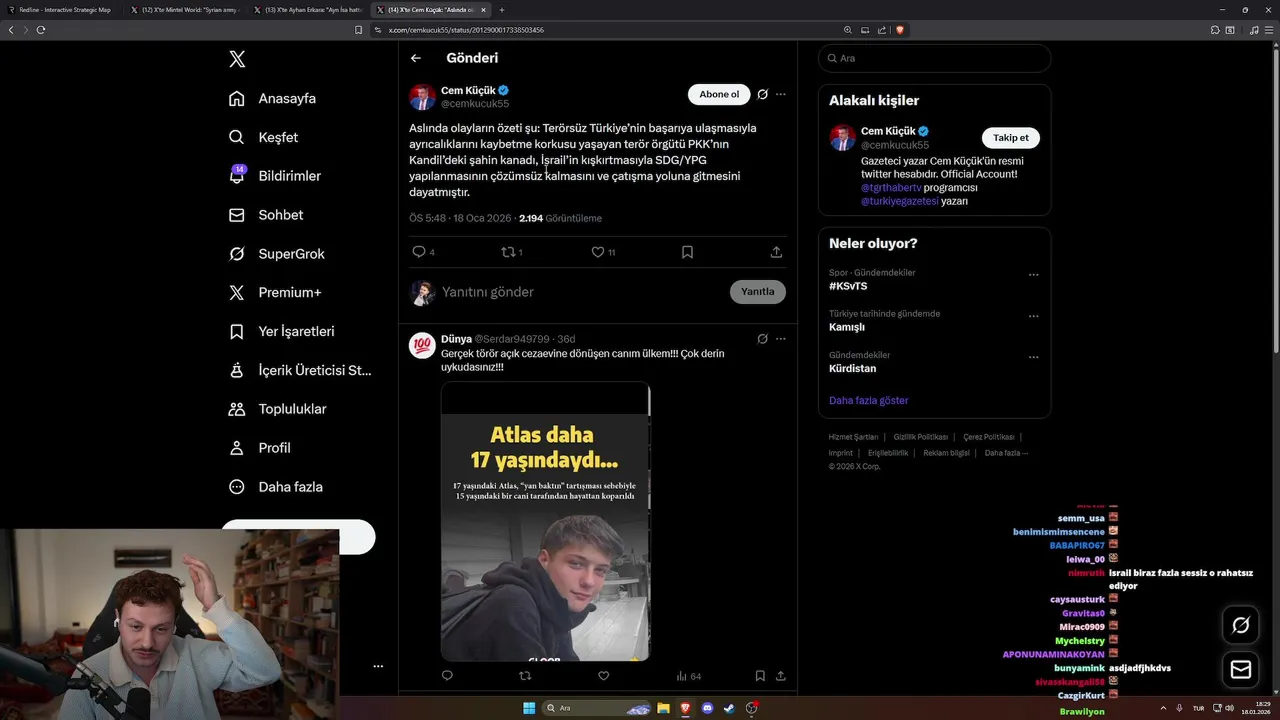Click Abone ol subscribe button
The width and height of the screenshot is (1280, 720).
point(719,94)
